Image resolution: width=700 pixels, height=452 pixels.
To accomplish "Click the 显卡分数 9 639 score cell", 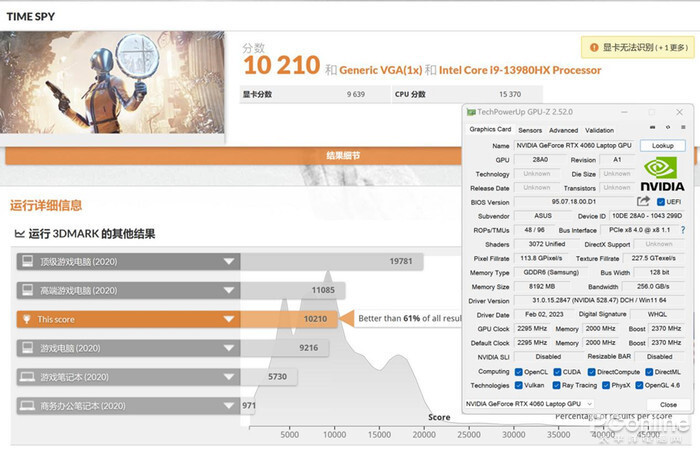I will [315, 94].
